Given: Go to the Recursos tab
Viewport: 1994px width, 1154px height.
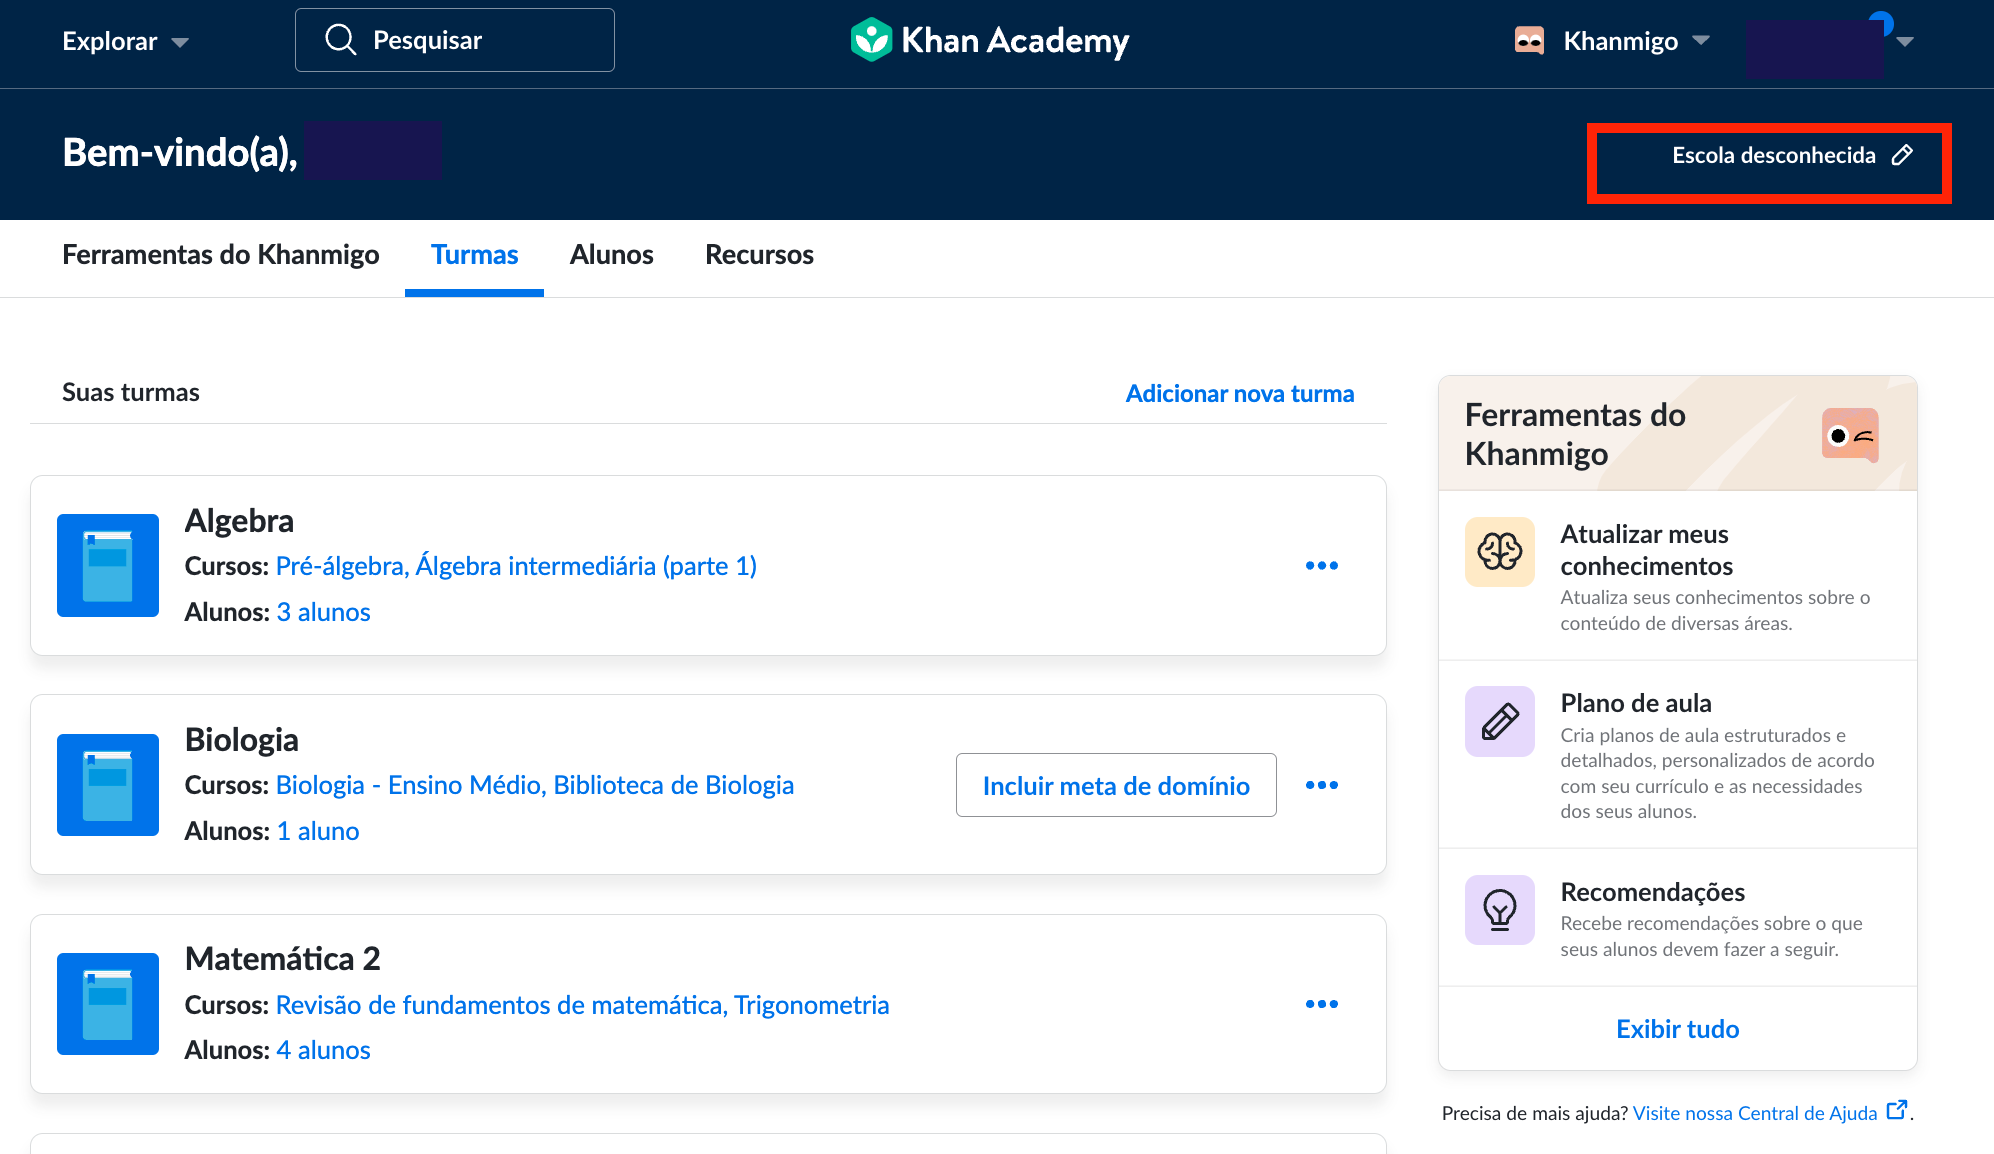Looking at the screenshot, I should coord(760,255).
